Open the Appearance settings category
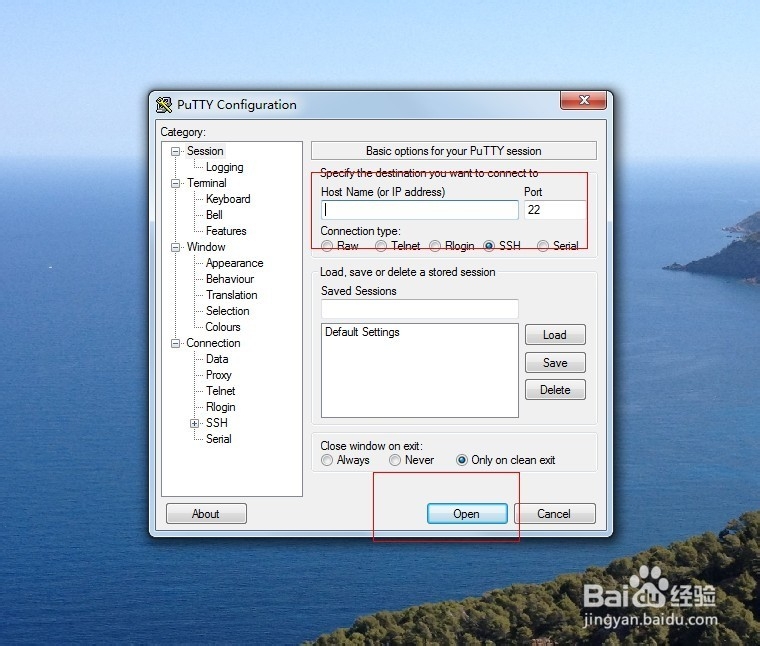 pyautogui.click(x=235, y=263)
